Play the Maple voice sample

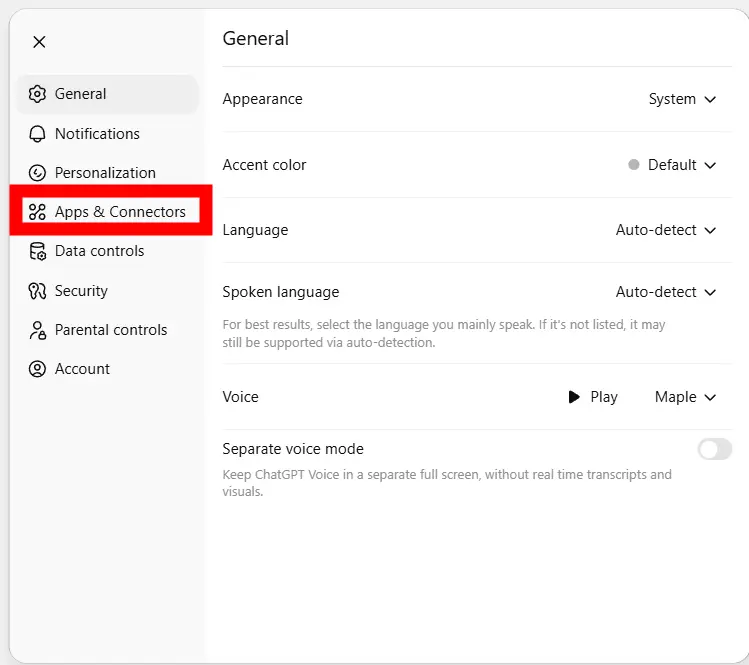593,397
